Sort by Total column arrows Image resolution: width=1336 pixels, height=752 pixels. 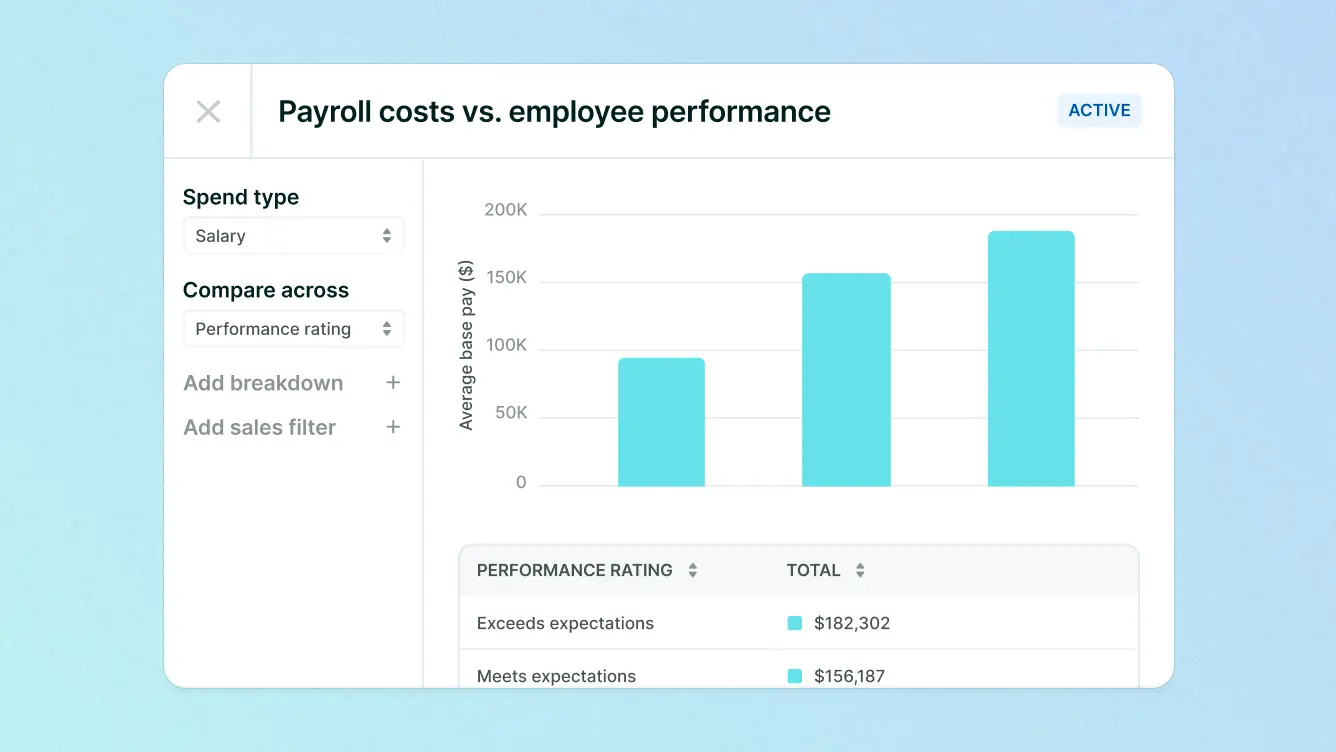tap(860, 571)
